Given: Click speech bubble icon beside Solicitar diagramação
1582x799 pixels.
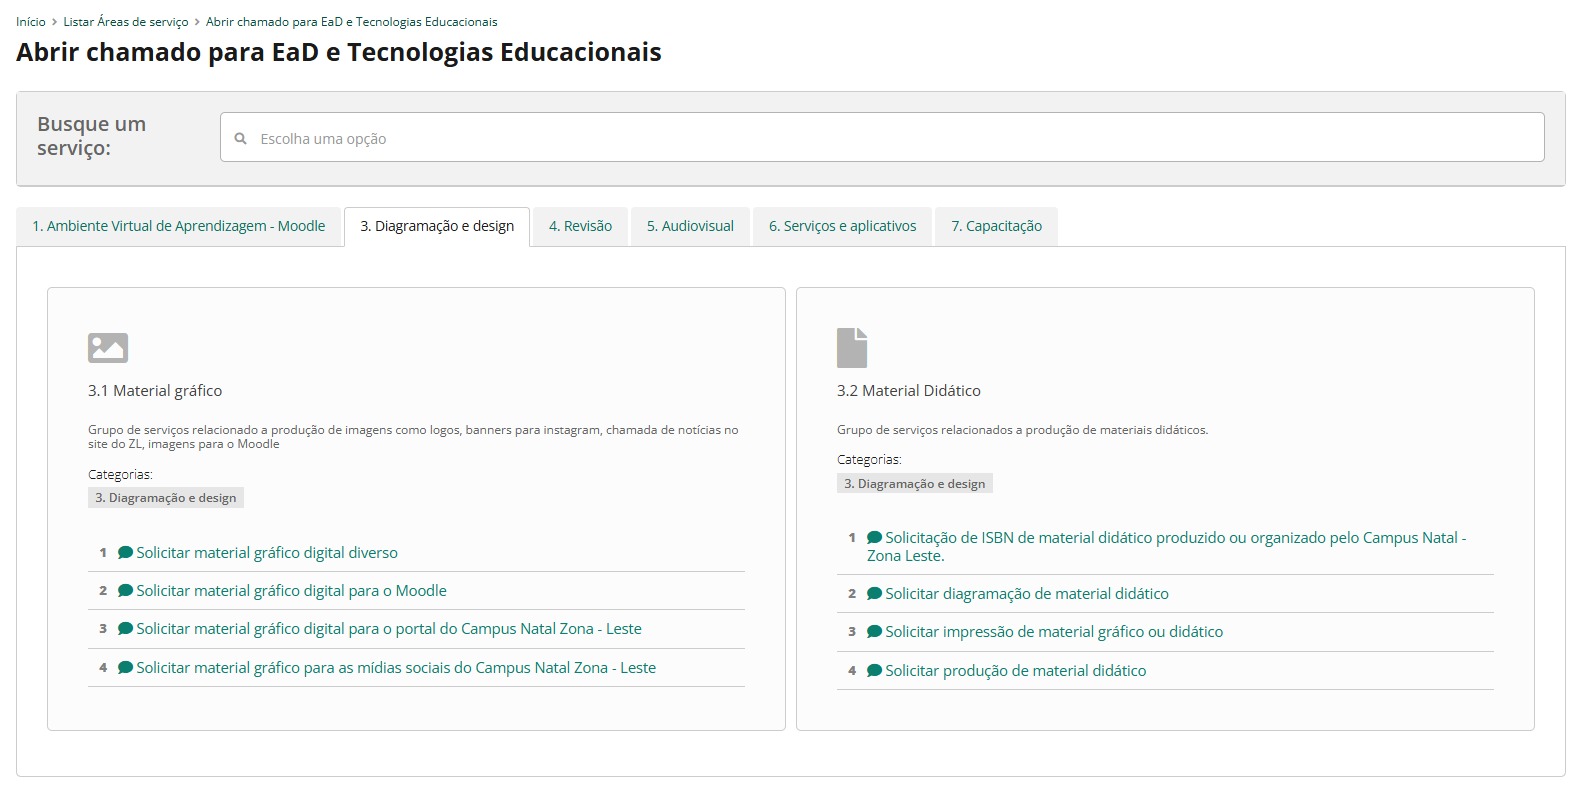Looking at the screenshot, I should coord(874,594).
